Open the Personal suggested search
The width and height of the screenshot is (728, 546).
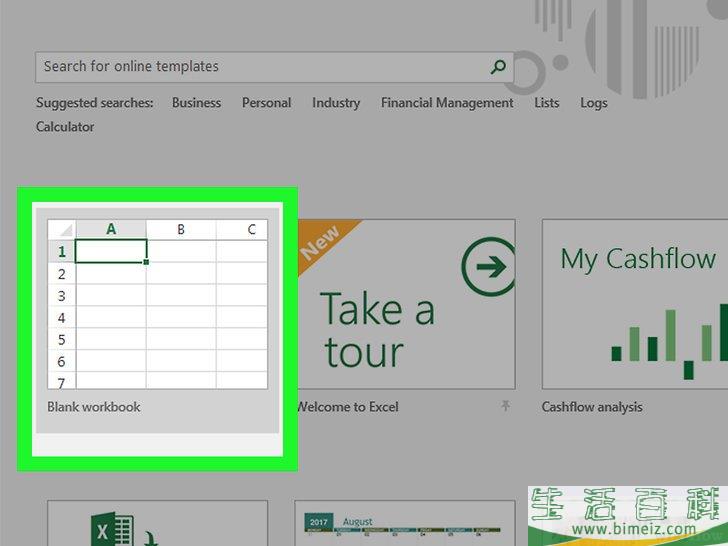(x=266, y=103)
